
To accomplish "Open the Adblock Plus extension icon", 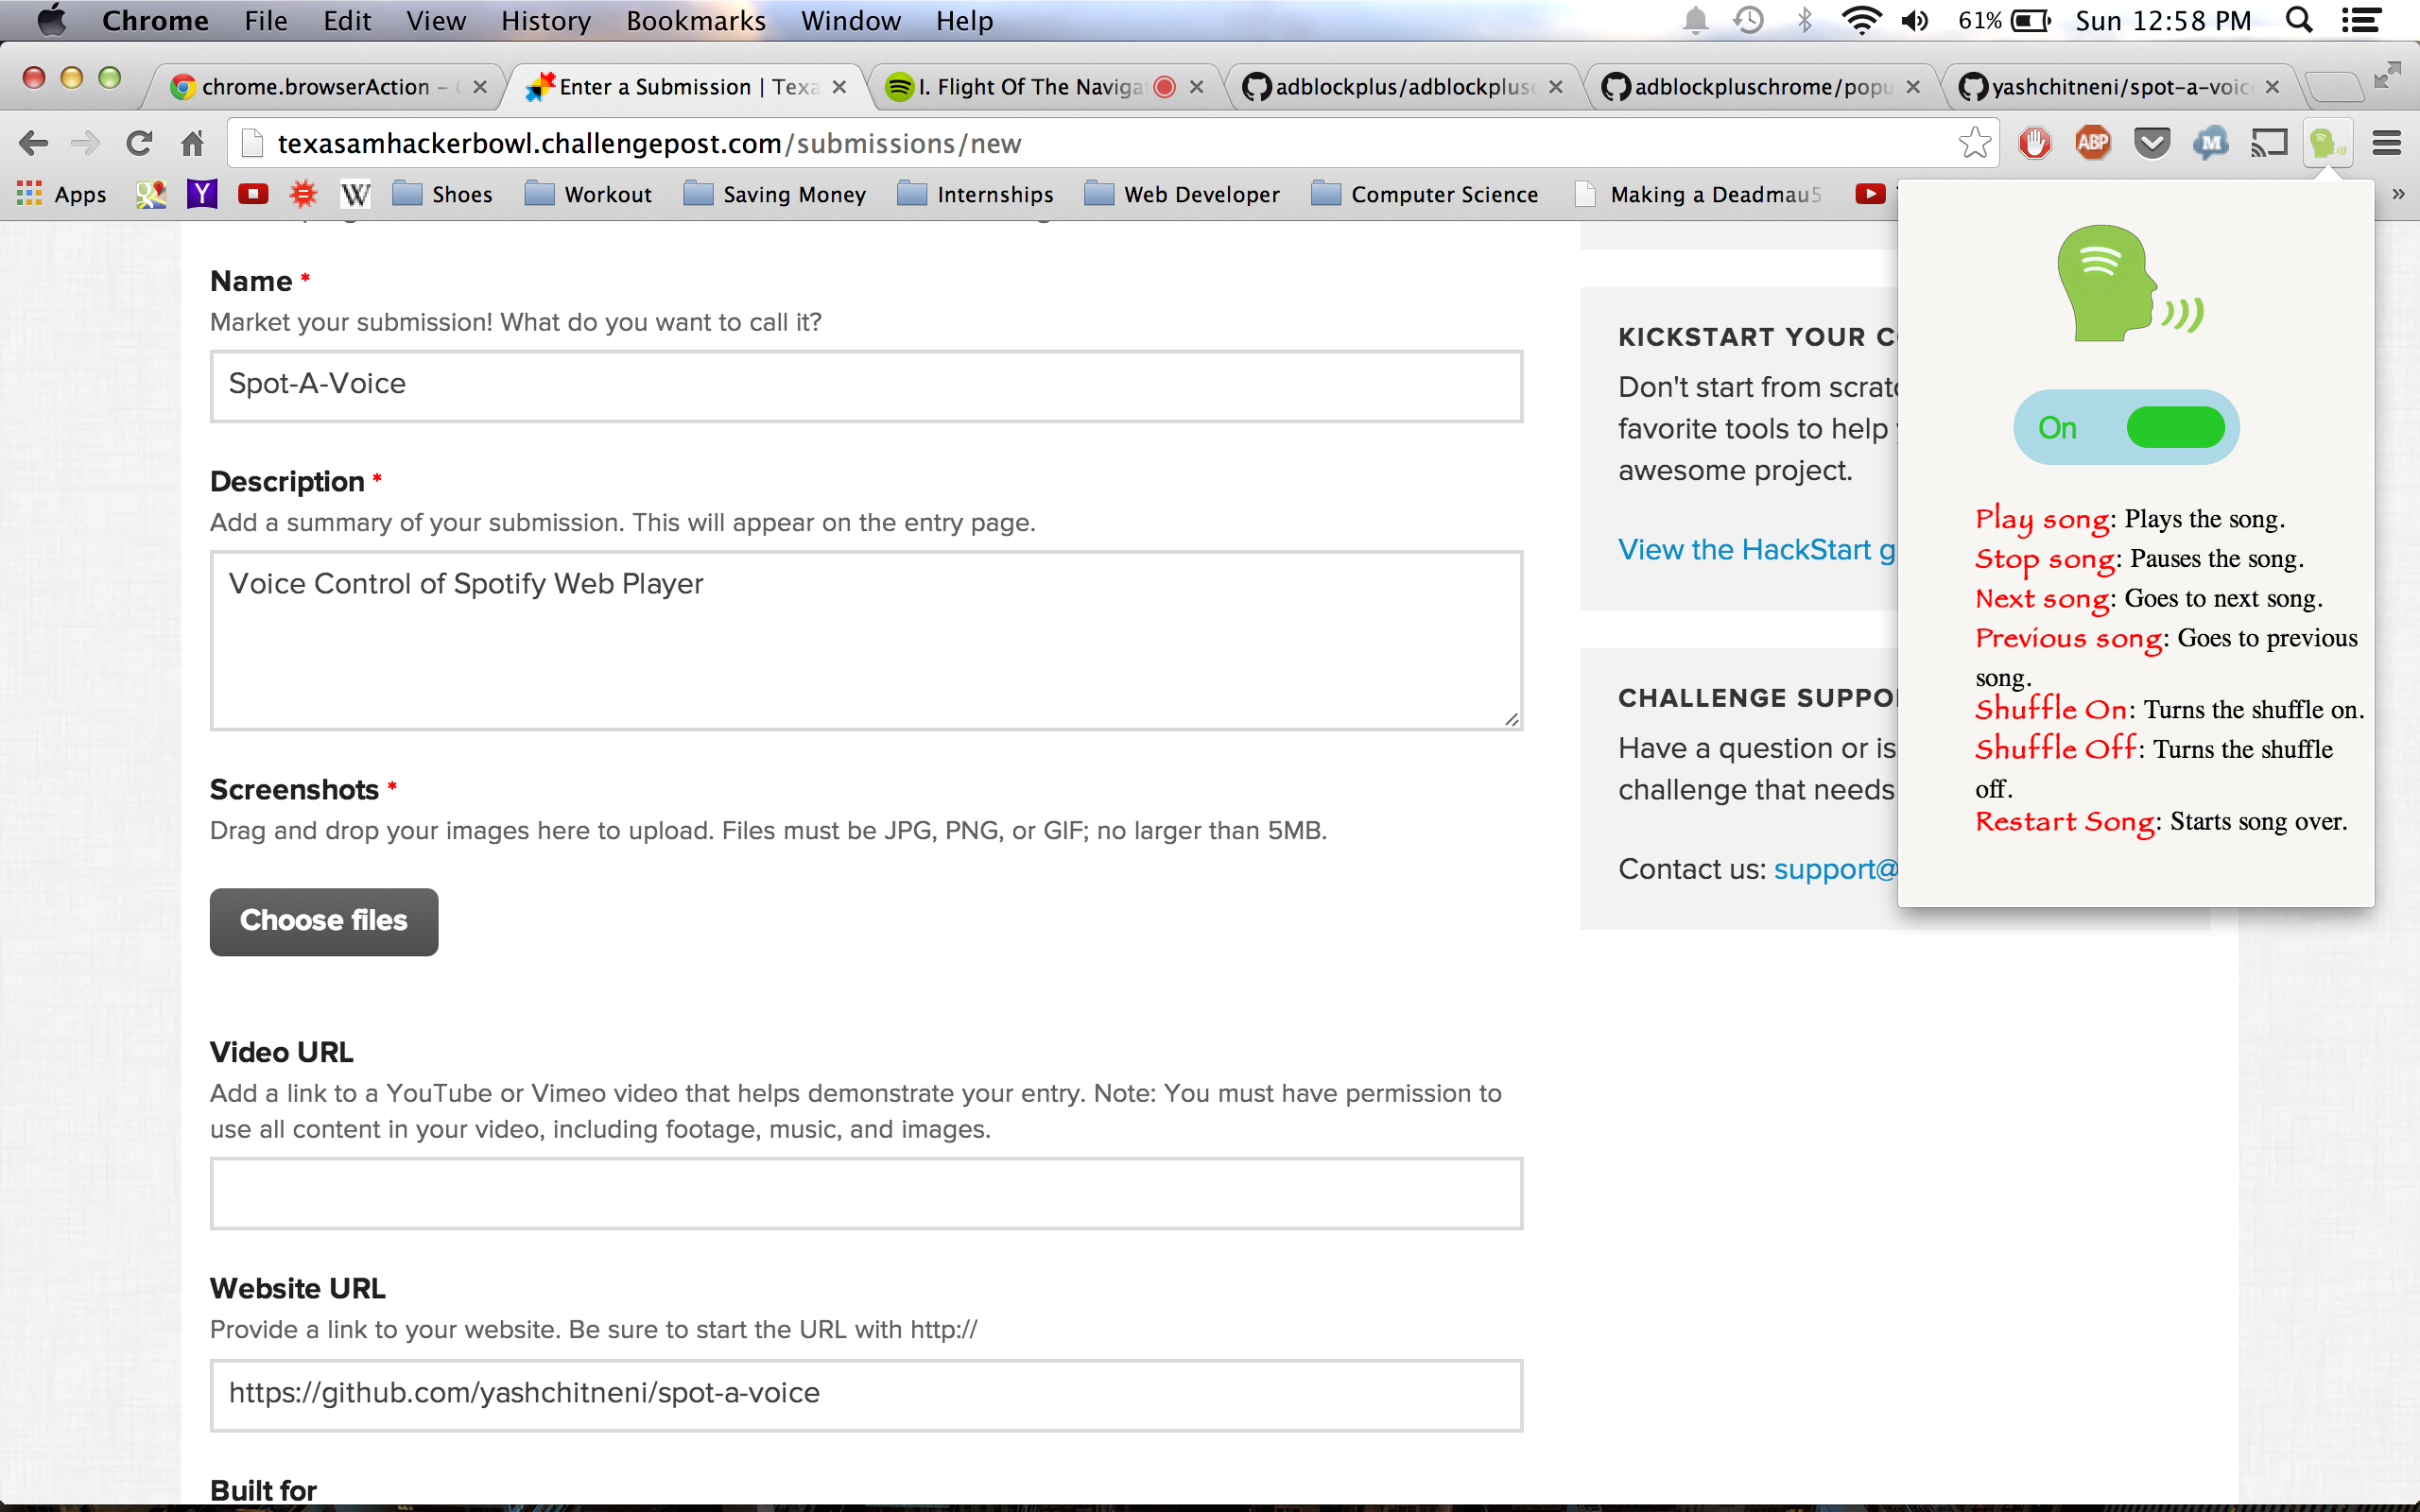I will click(x=2092, y=144).
